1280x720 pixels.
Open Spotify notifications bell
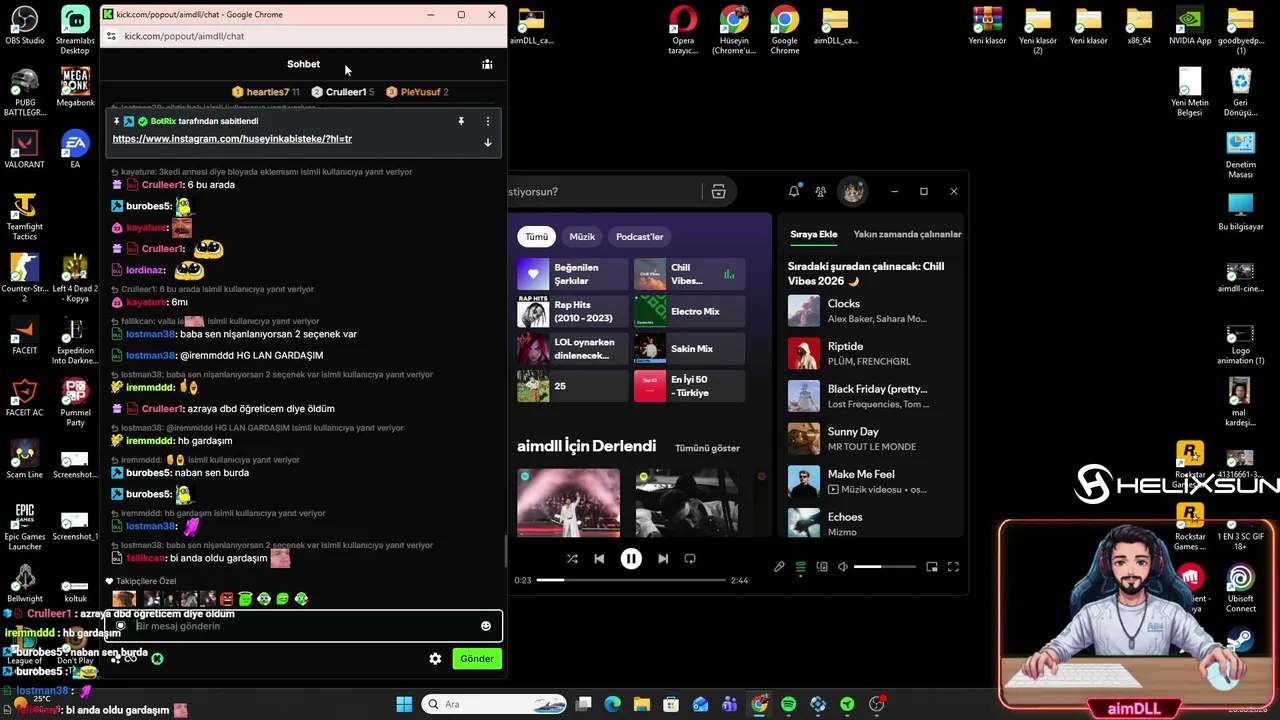[x=794, y=191]
